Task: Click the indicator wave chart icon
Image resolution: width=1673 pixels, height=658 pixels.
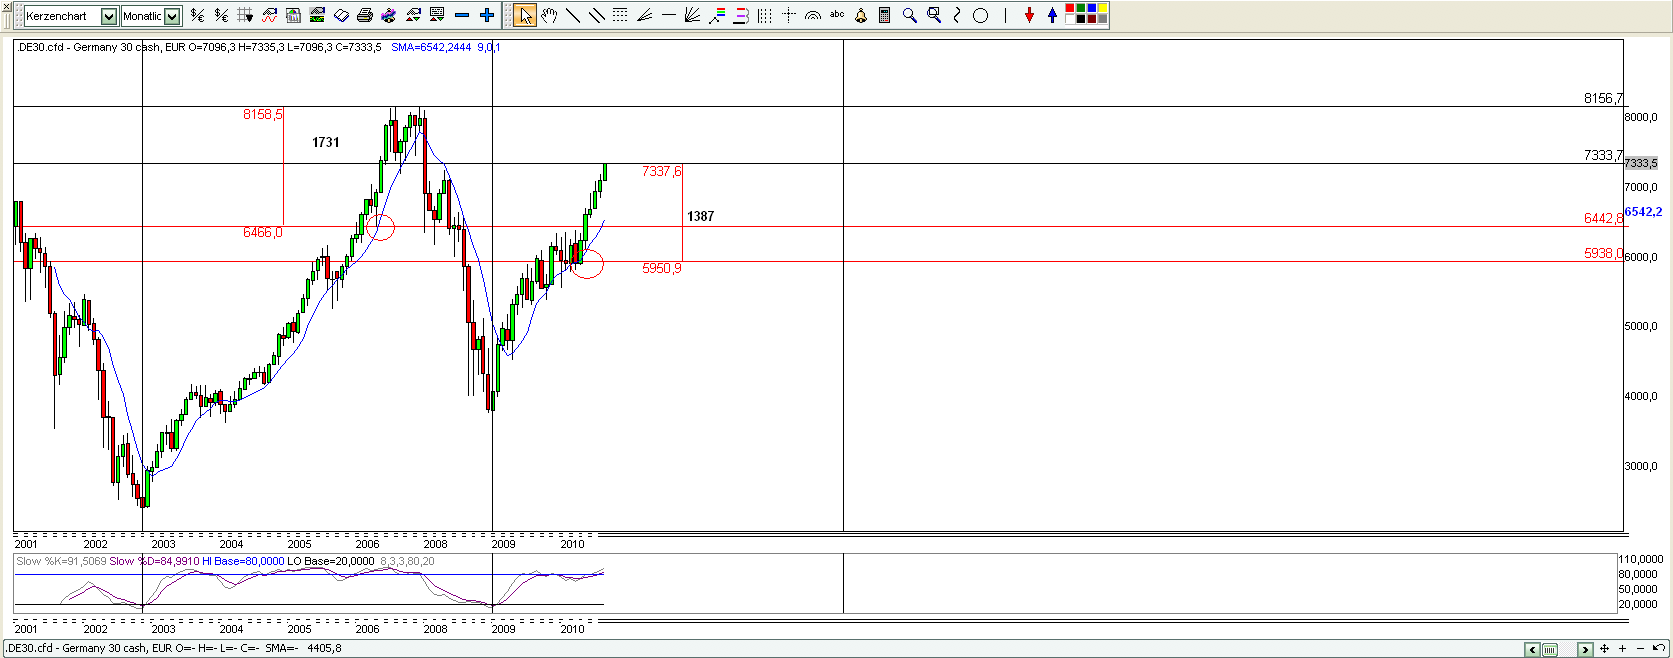Action: coord(269,15)
